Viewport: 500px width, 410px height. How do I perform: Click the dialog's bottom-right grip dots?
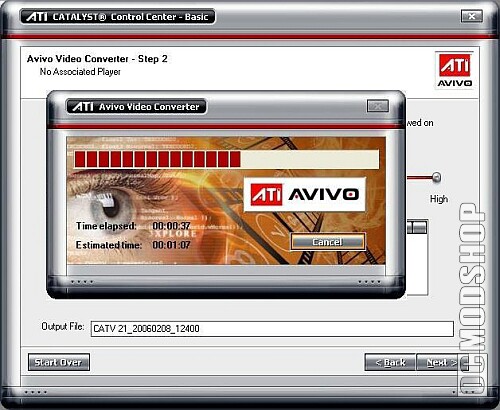tap(369, 282)
